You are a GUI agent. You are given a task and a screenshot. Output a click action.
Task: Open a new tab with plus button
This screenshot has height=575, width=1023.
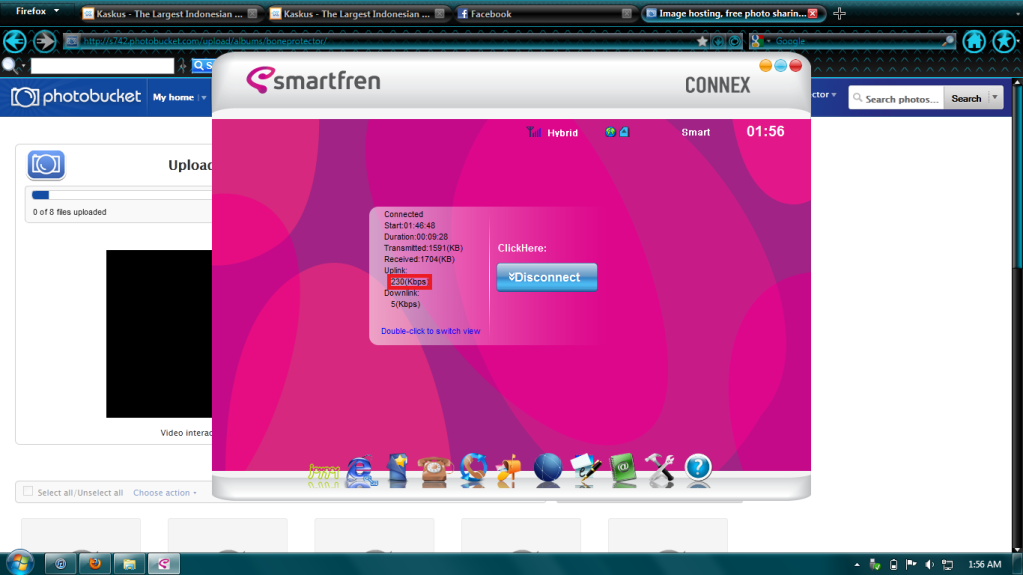840,14
